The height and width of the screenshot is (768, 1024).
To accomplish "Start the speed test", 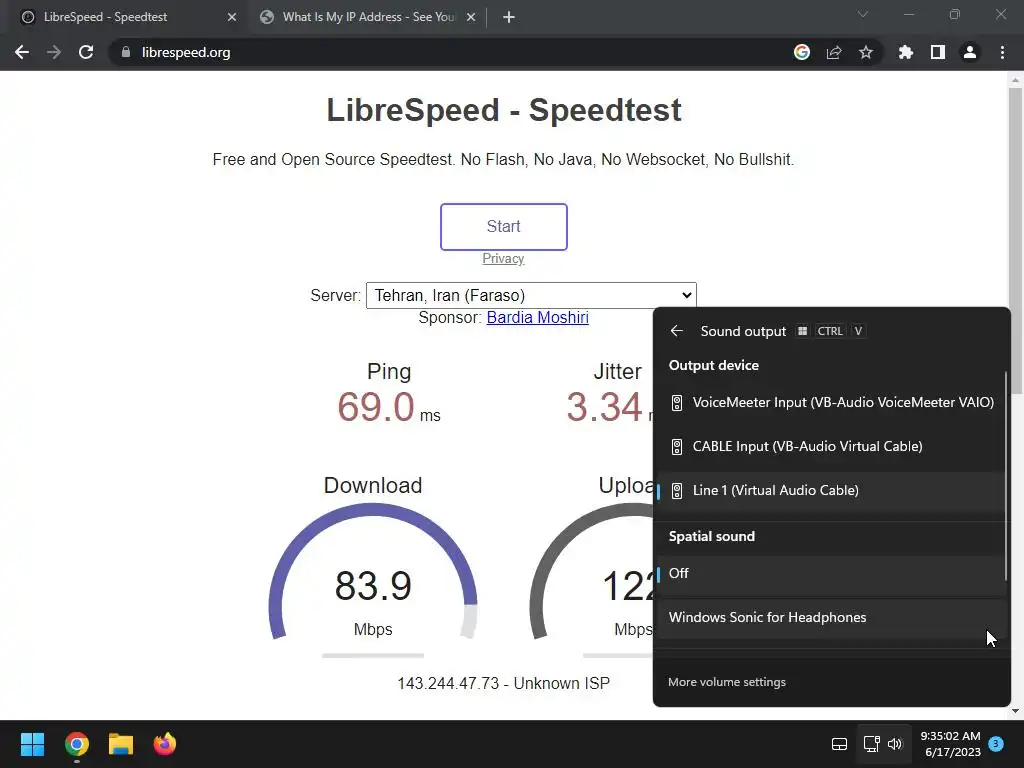I will coord(504,227).
